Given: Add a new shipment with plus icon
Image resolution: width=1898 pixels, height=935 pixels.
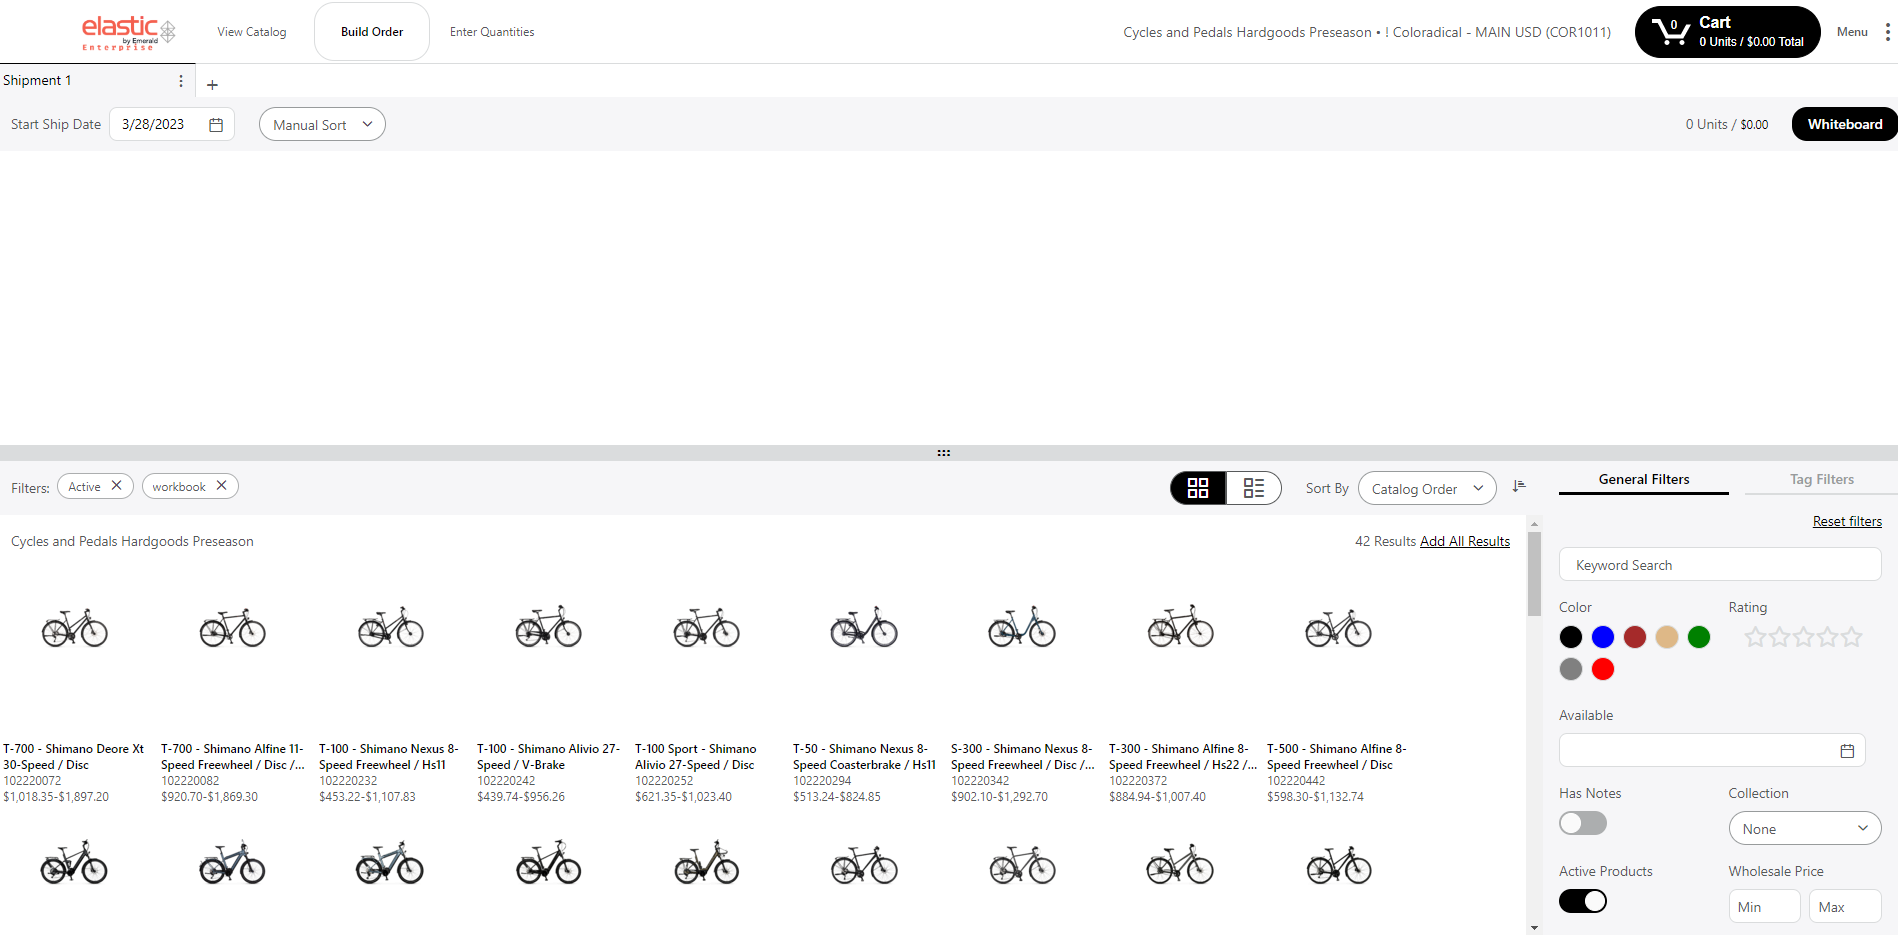Looking at the screenshot, I should pyautogui.click(x=212, y=85).
